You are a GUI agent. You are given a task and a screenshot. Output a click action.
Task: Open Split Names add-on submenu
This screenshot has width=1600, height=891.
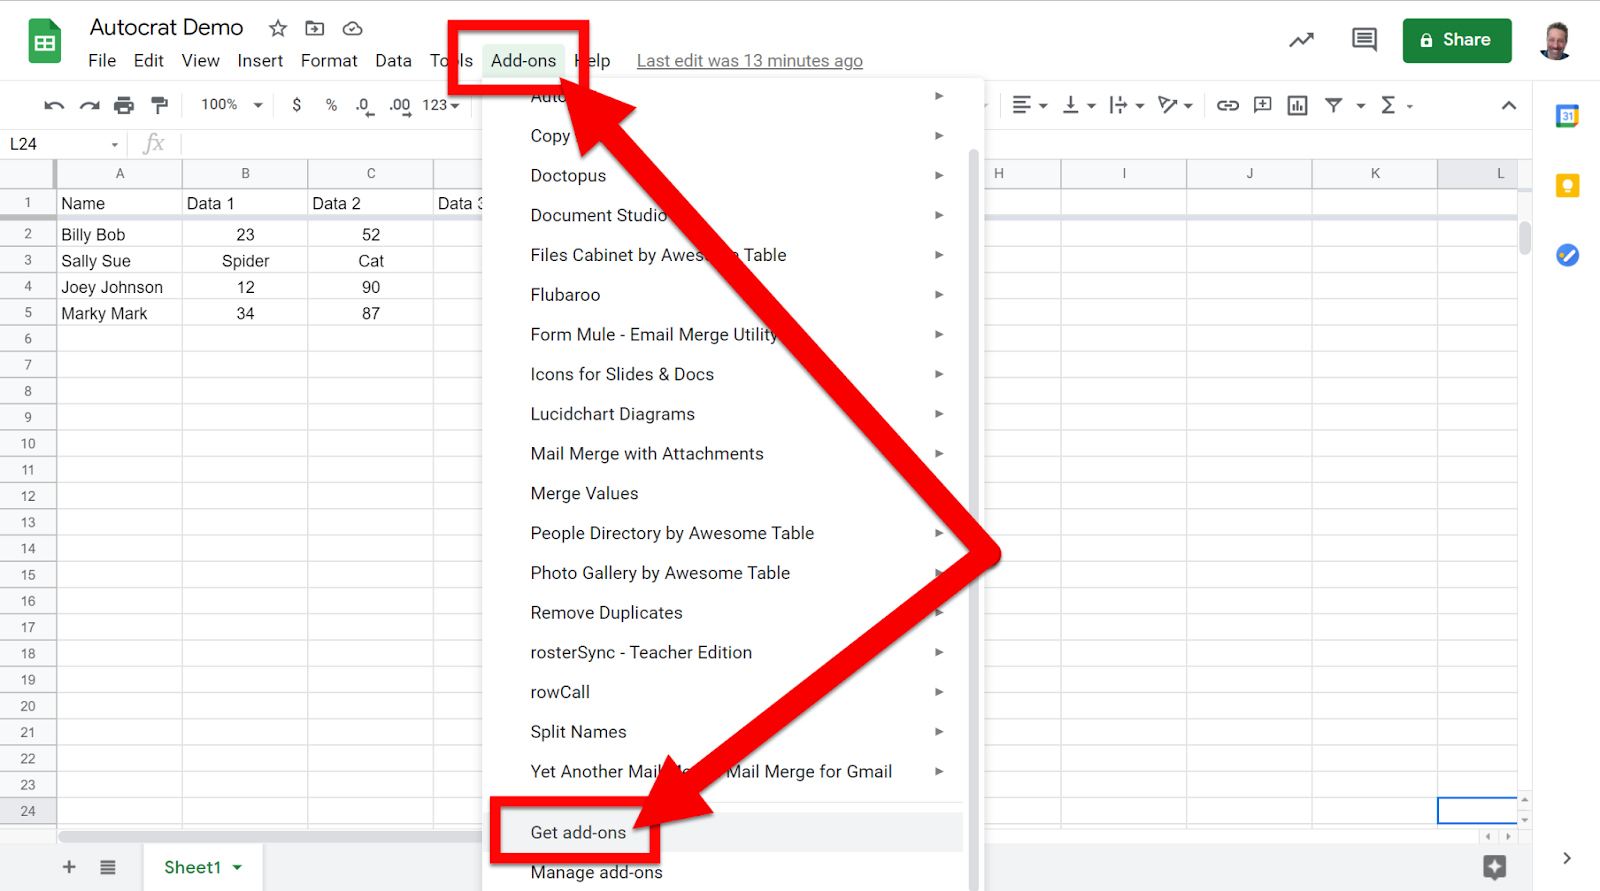pyautogui.click(x=724, y=732)
